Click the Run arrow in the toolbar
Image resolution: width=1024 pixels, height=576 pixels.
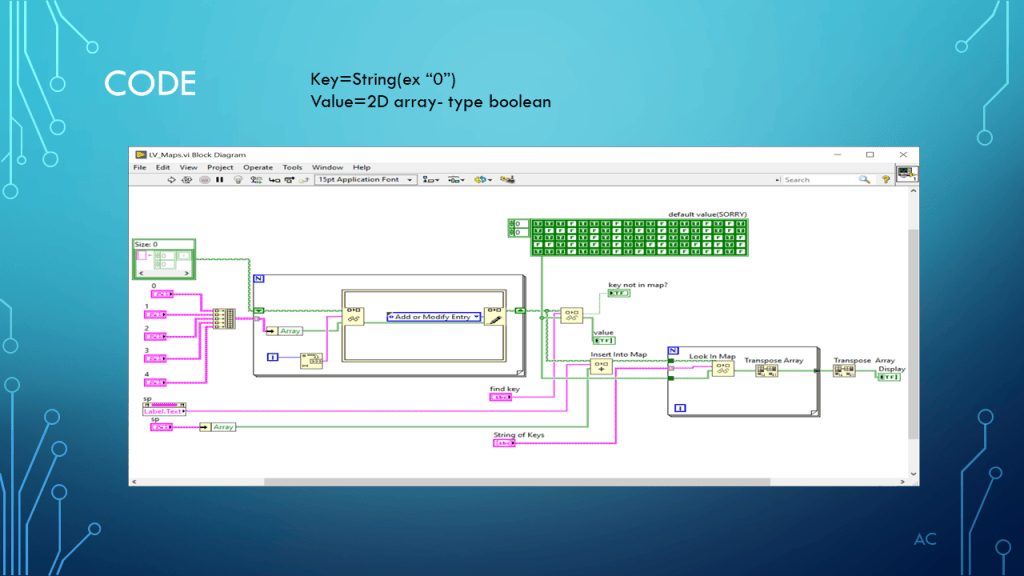click(171, 180)
